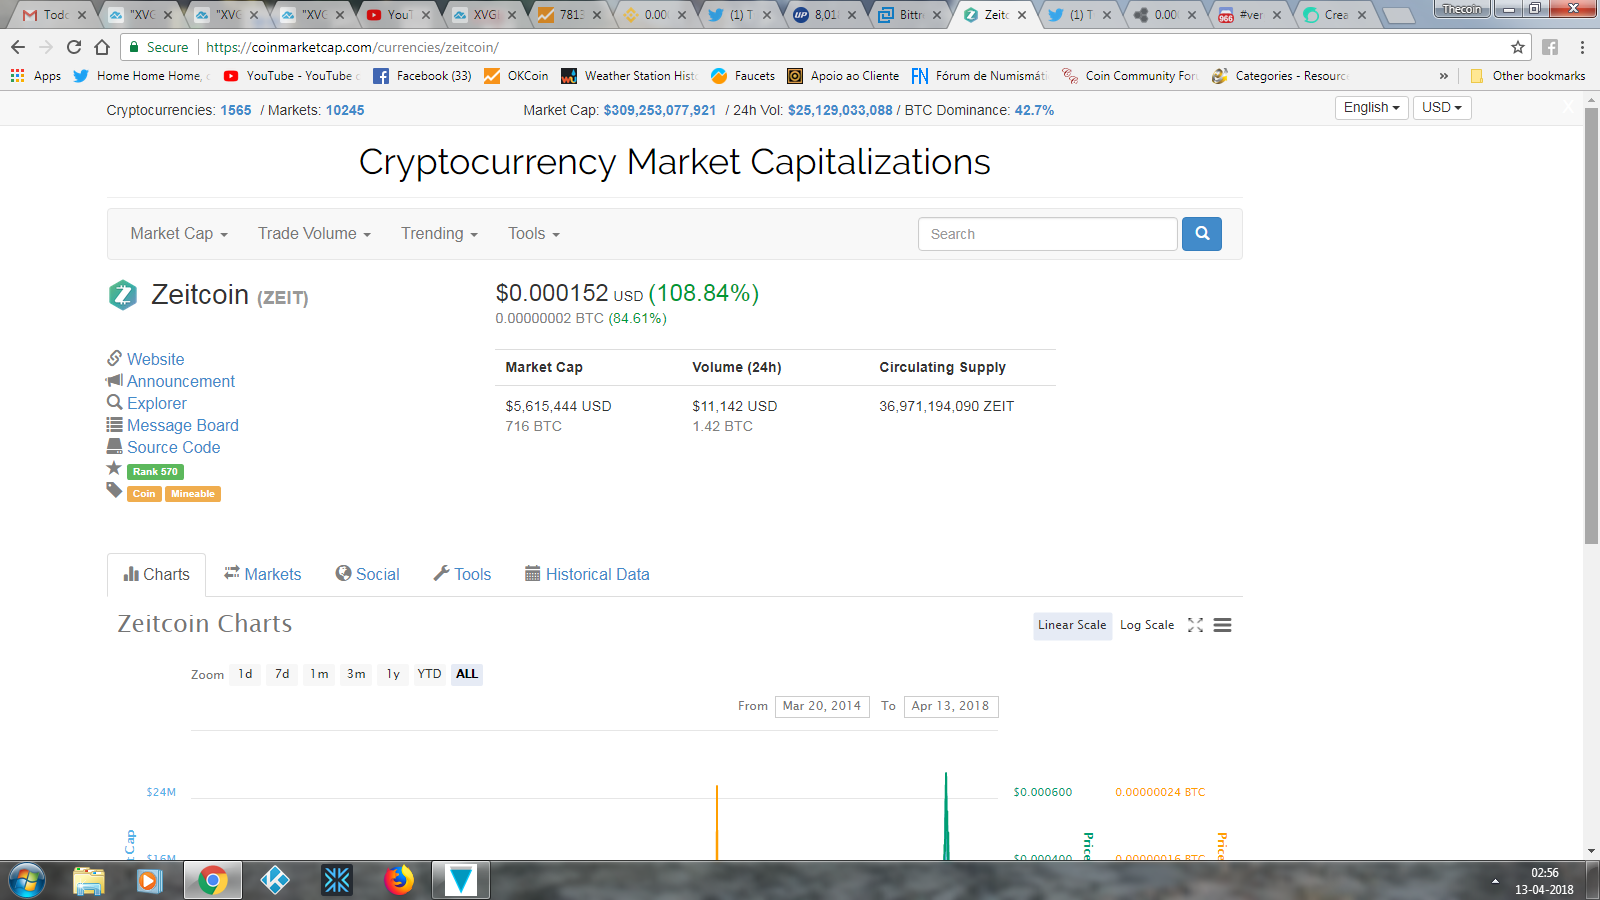1600x900 pixels.
Task: Open Firefox from taskbar
Action: (399, 880)
